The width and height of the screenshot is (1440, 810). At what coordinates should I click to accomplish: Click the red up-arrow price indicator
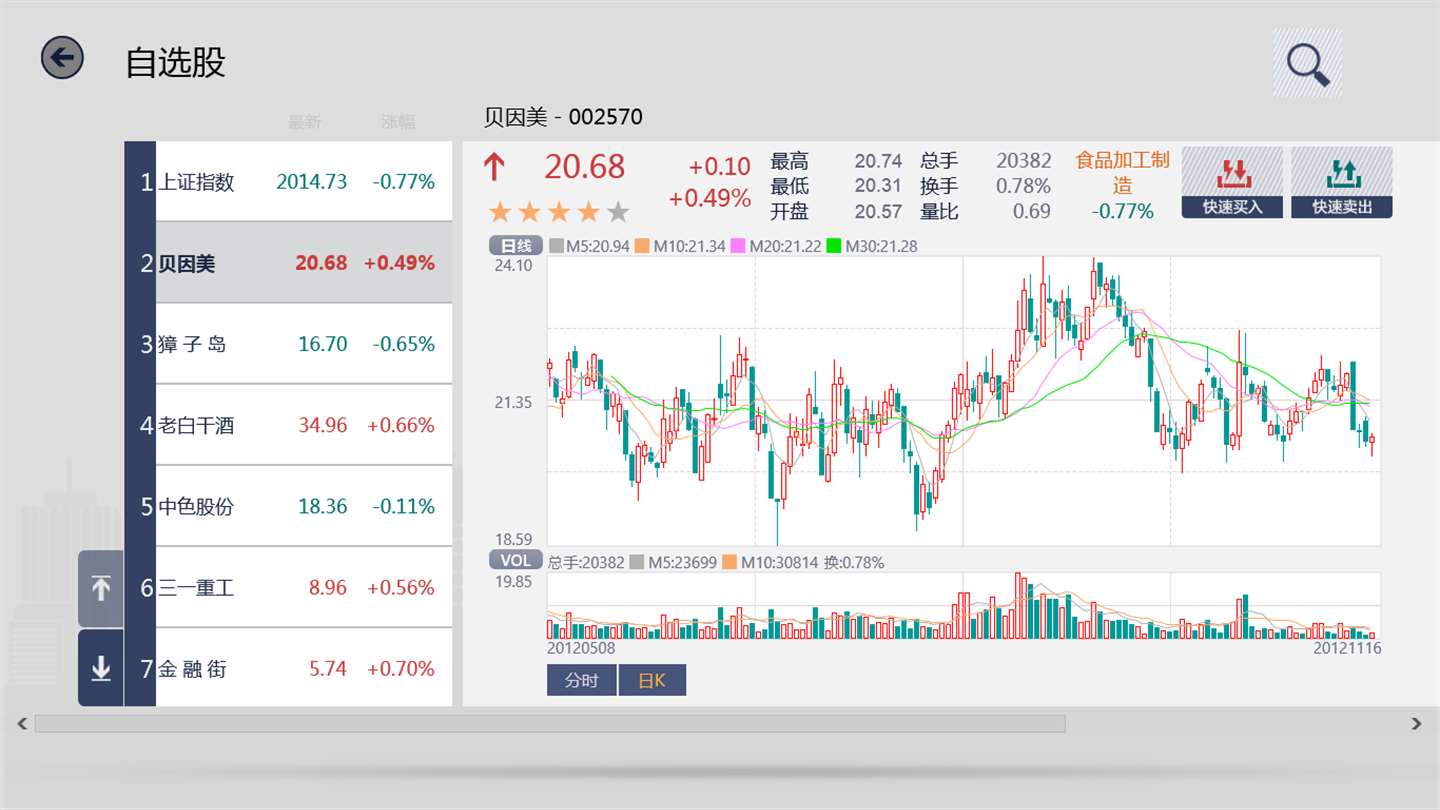click(494, 167)
